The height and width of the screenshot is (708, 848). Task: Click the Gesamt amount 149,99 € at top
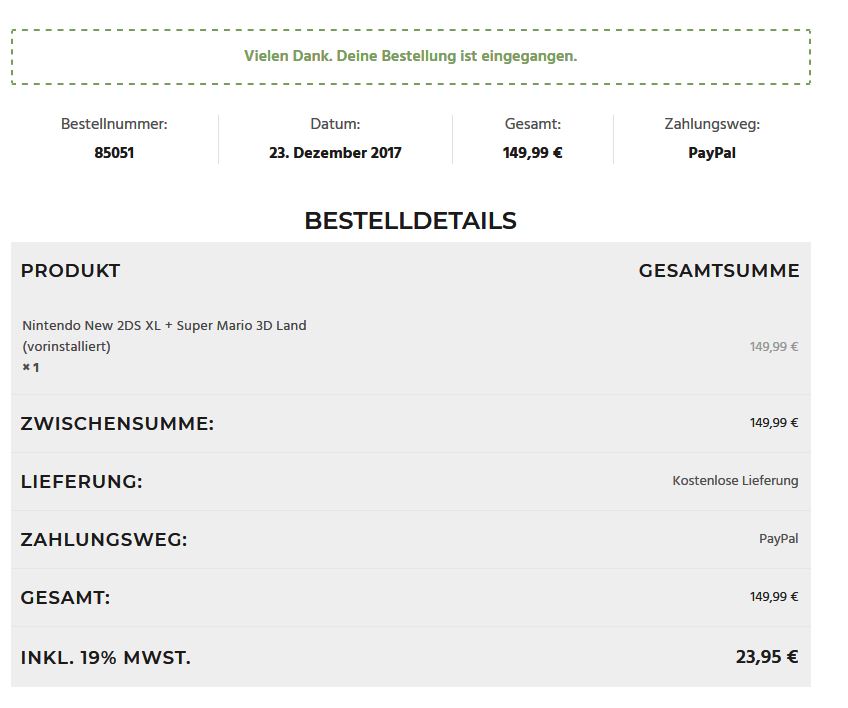[x=533, y=153]
